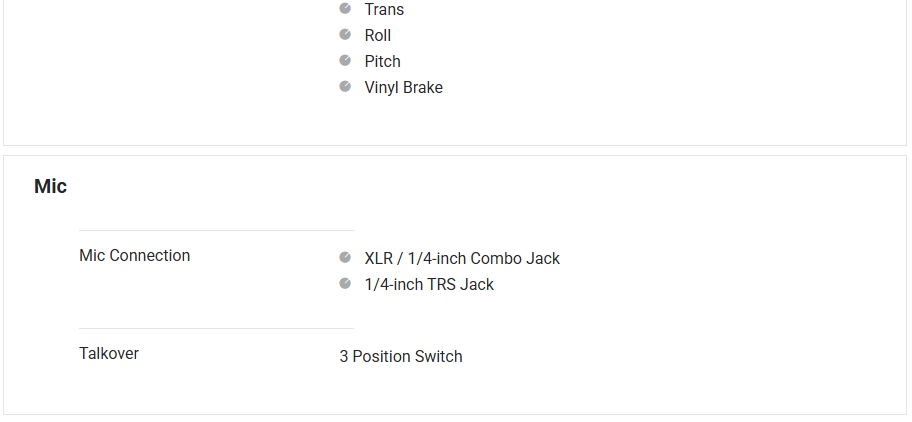Click the bullet icon beside Roll
Viewport: 912px width, 422px height.
coord(345,34)
